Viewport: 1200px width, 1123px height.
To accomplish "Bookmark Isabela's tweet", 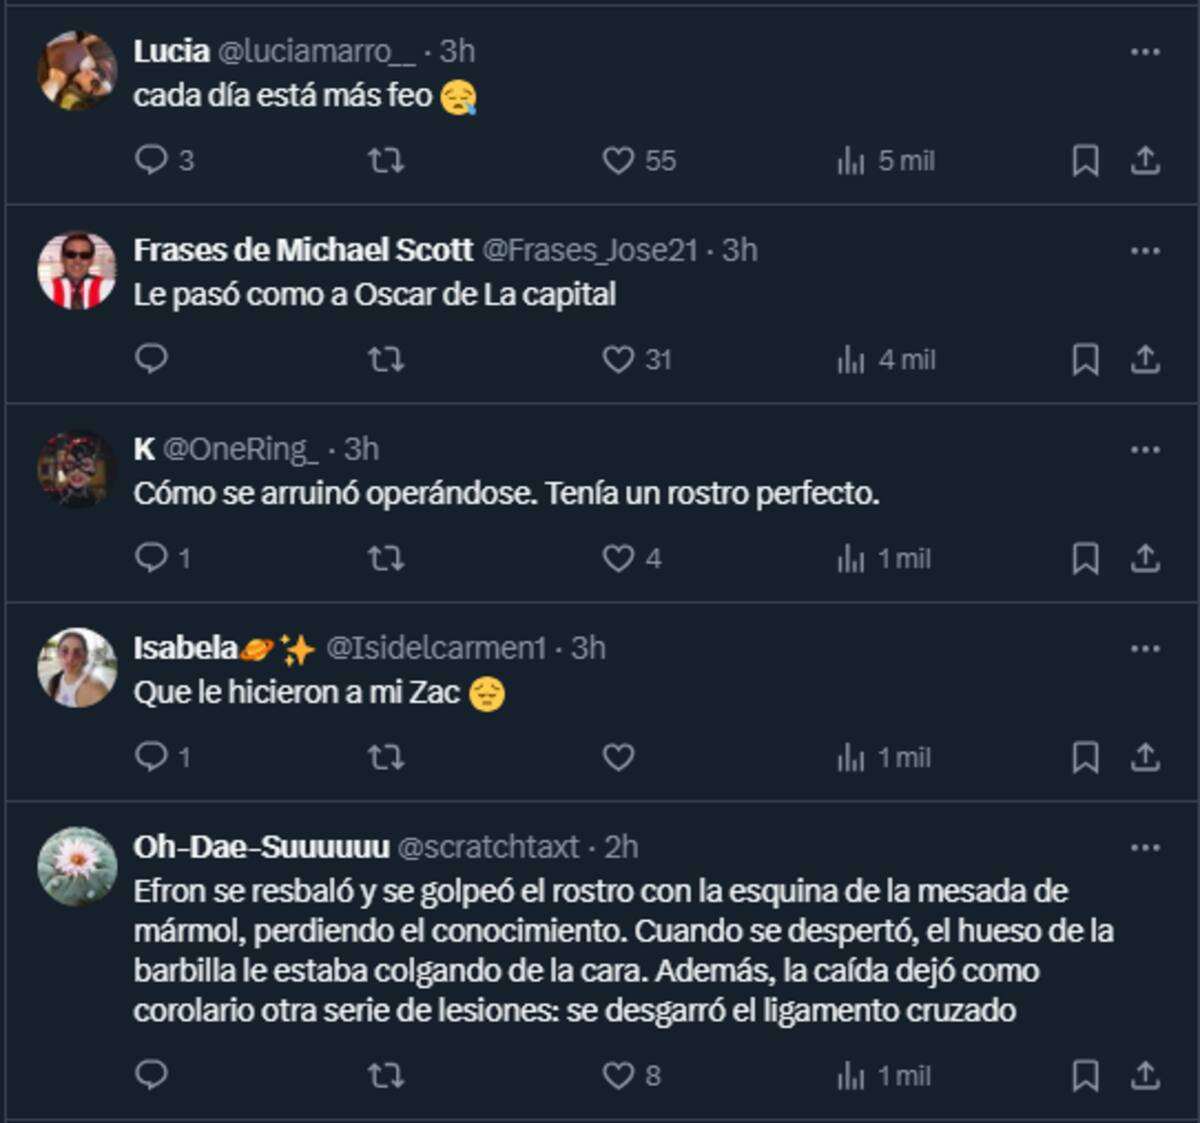I will 1085,757.
